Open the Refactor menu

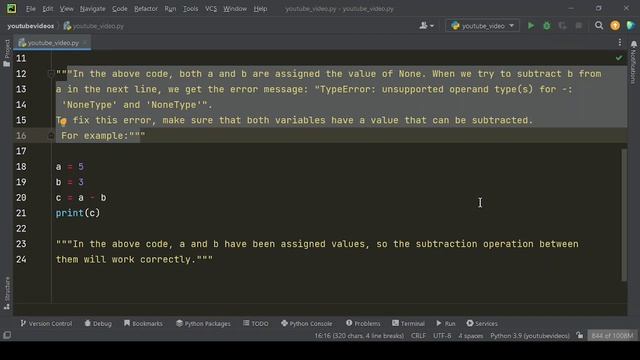pyautogui.click(x=146, y=9)
